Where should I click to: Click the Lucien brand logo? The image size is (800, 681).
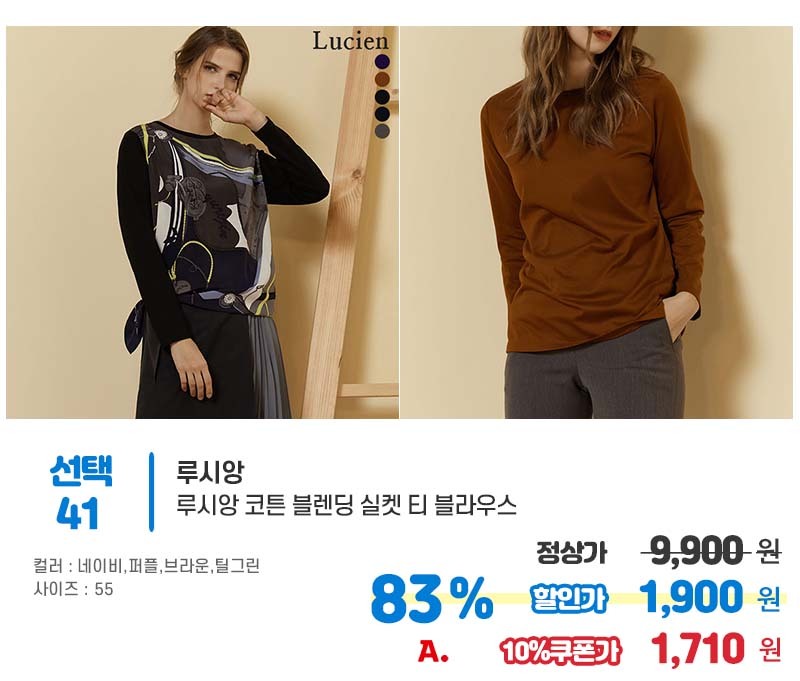click(351, 41)
